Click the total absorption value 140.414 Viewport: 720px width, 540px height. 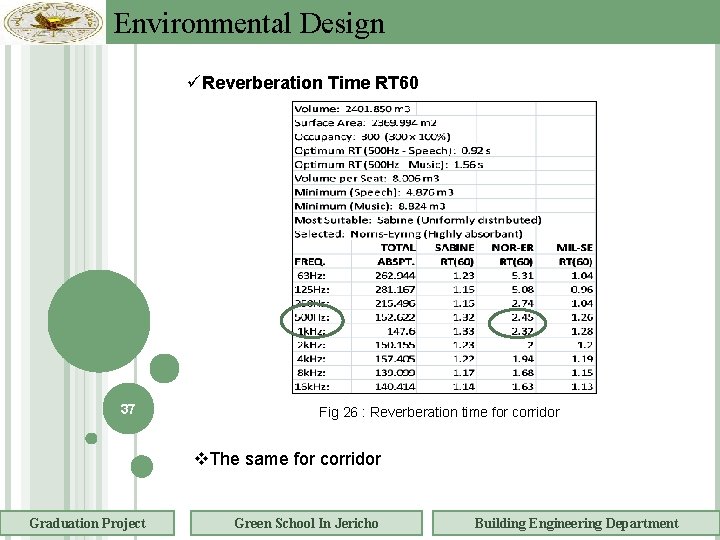click(x=395, y=386)
